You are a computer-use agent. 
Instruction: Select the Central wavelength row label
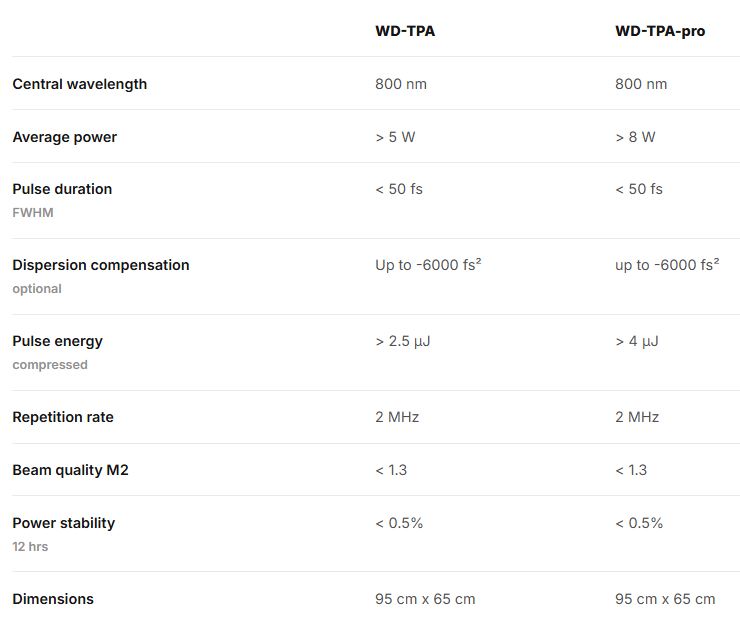79,84
